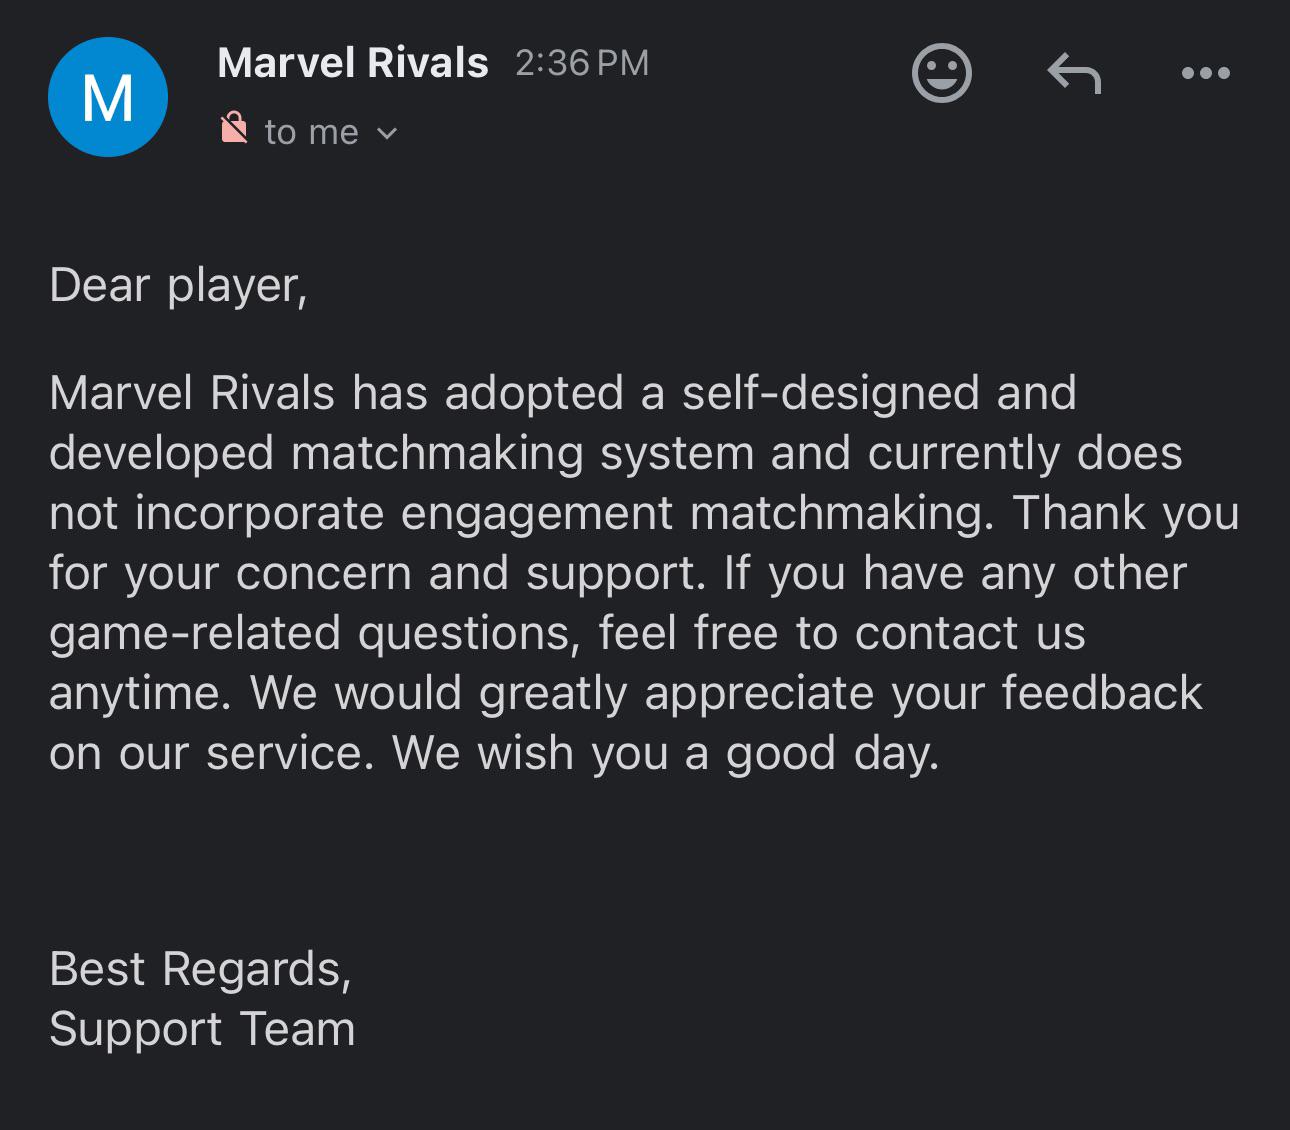Image resolution: width=1290 pixels, height=1130 pixels.
Task: Click the 'Best Regards,' closing line
Action: [x=200, y=970]
